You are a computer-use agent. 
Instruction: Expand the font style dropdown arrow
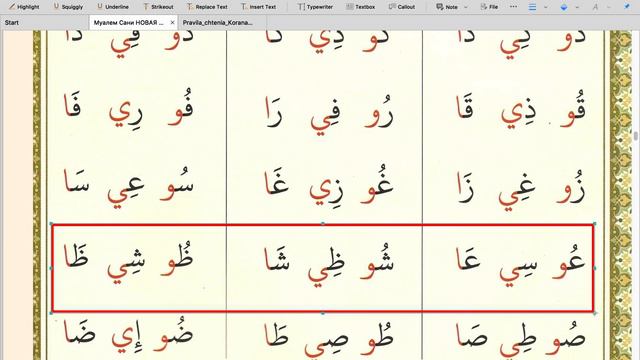tap(609, 7)
